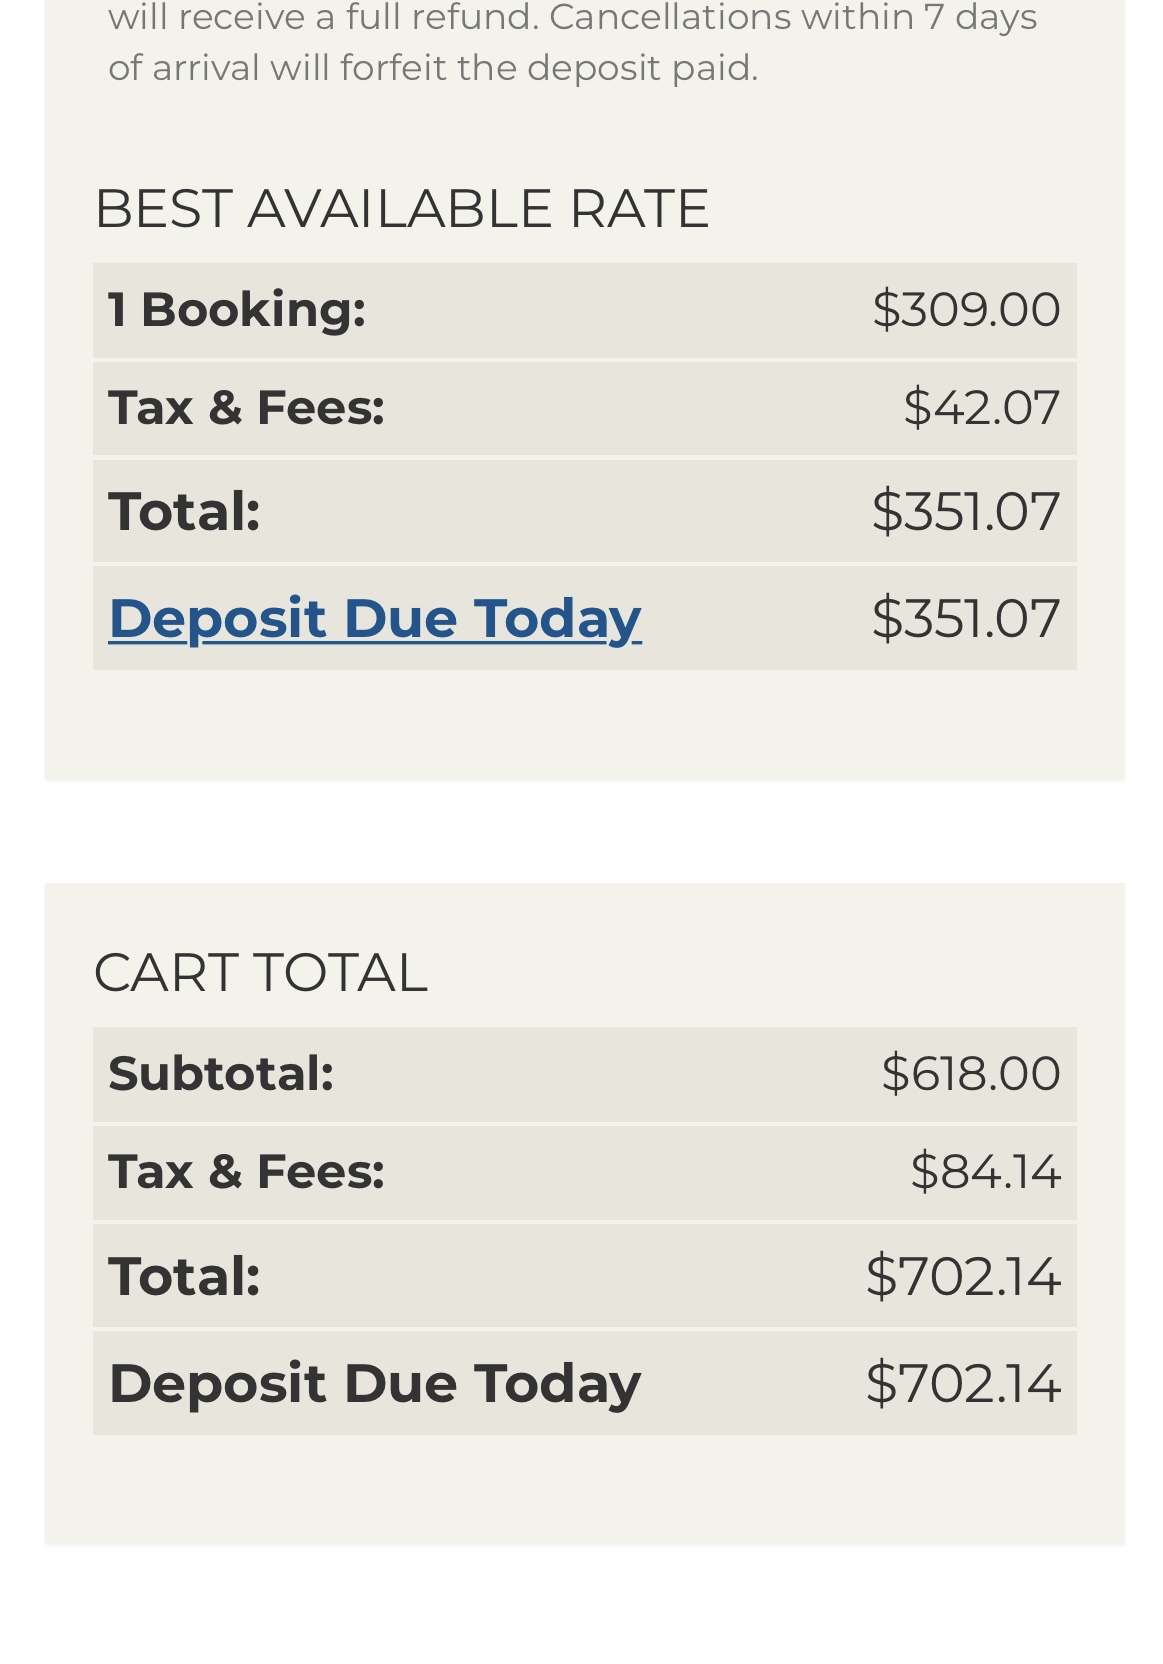
Task: Select the 1 Booking price row
Action: point(585,310)
